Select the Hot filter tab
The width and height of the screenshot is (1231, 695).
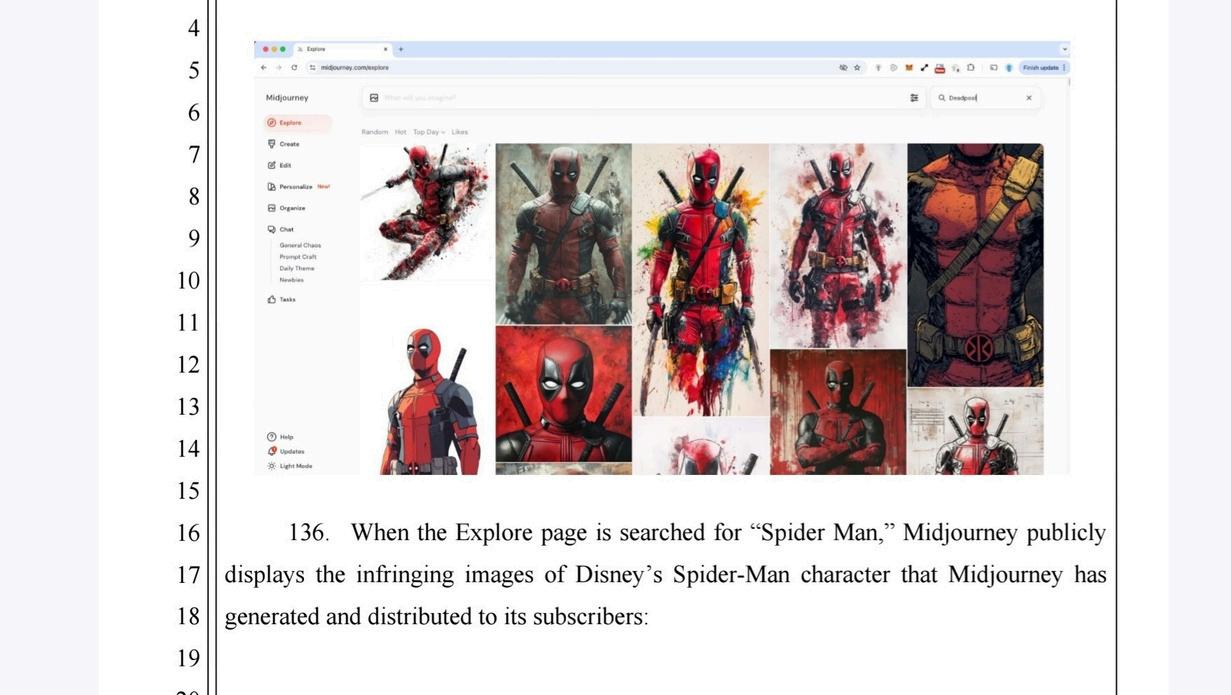click(400, 132)
